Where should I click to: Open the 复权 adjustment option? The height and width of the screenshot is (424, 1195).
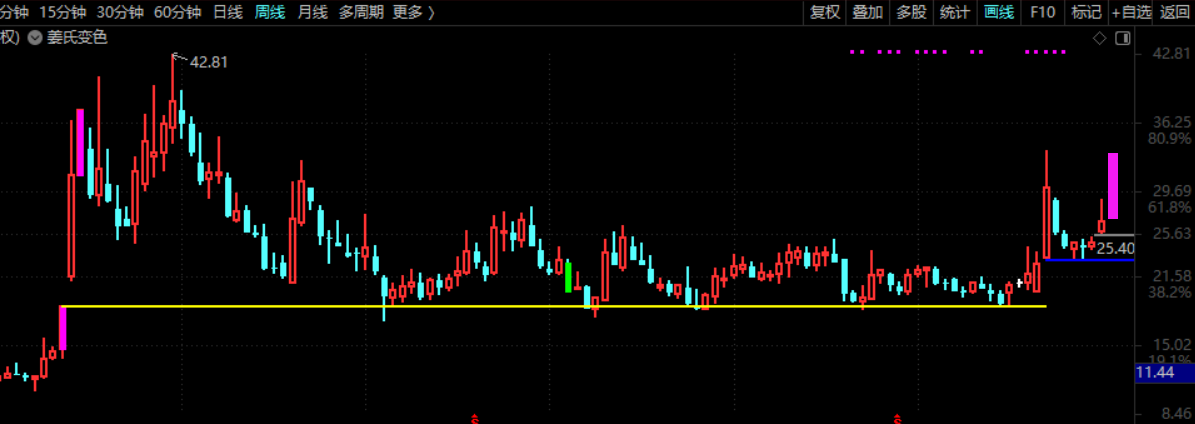point(825,11)
